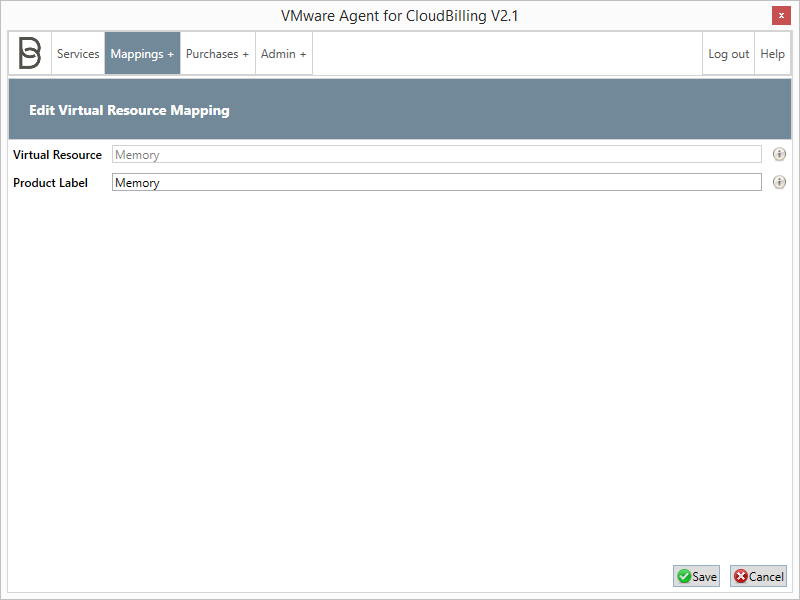Switch to the Services tab
Viewport: 800px width, 600px height.
coord(78,53)
